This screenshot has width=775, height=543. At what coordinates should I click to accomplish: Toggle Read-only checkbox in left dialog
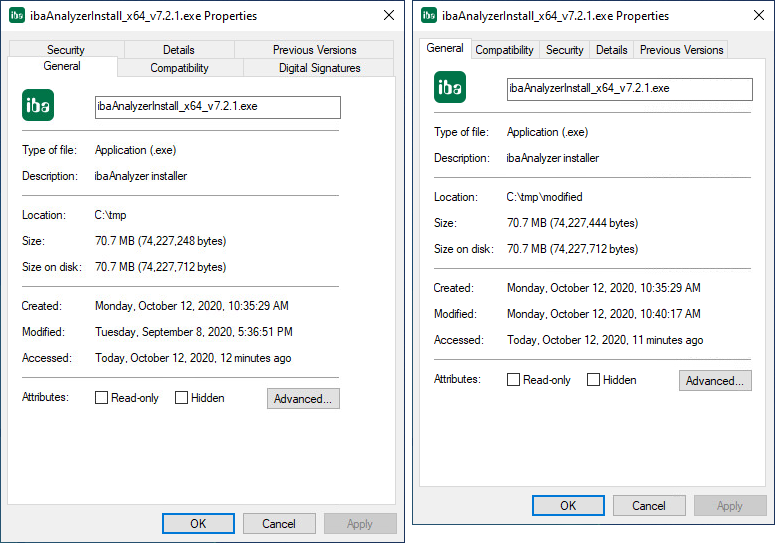click(x=101, y=398)
